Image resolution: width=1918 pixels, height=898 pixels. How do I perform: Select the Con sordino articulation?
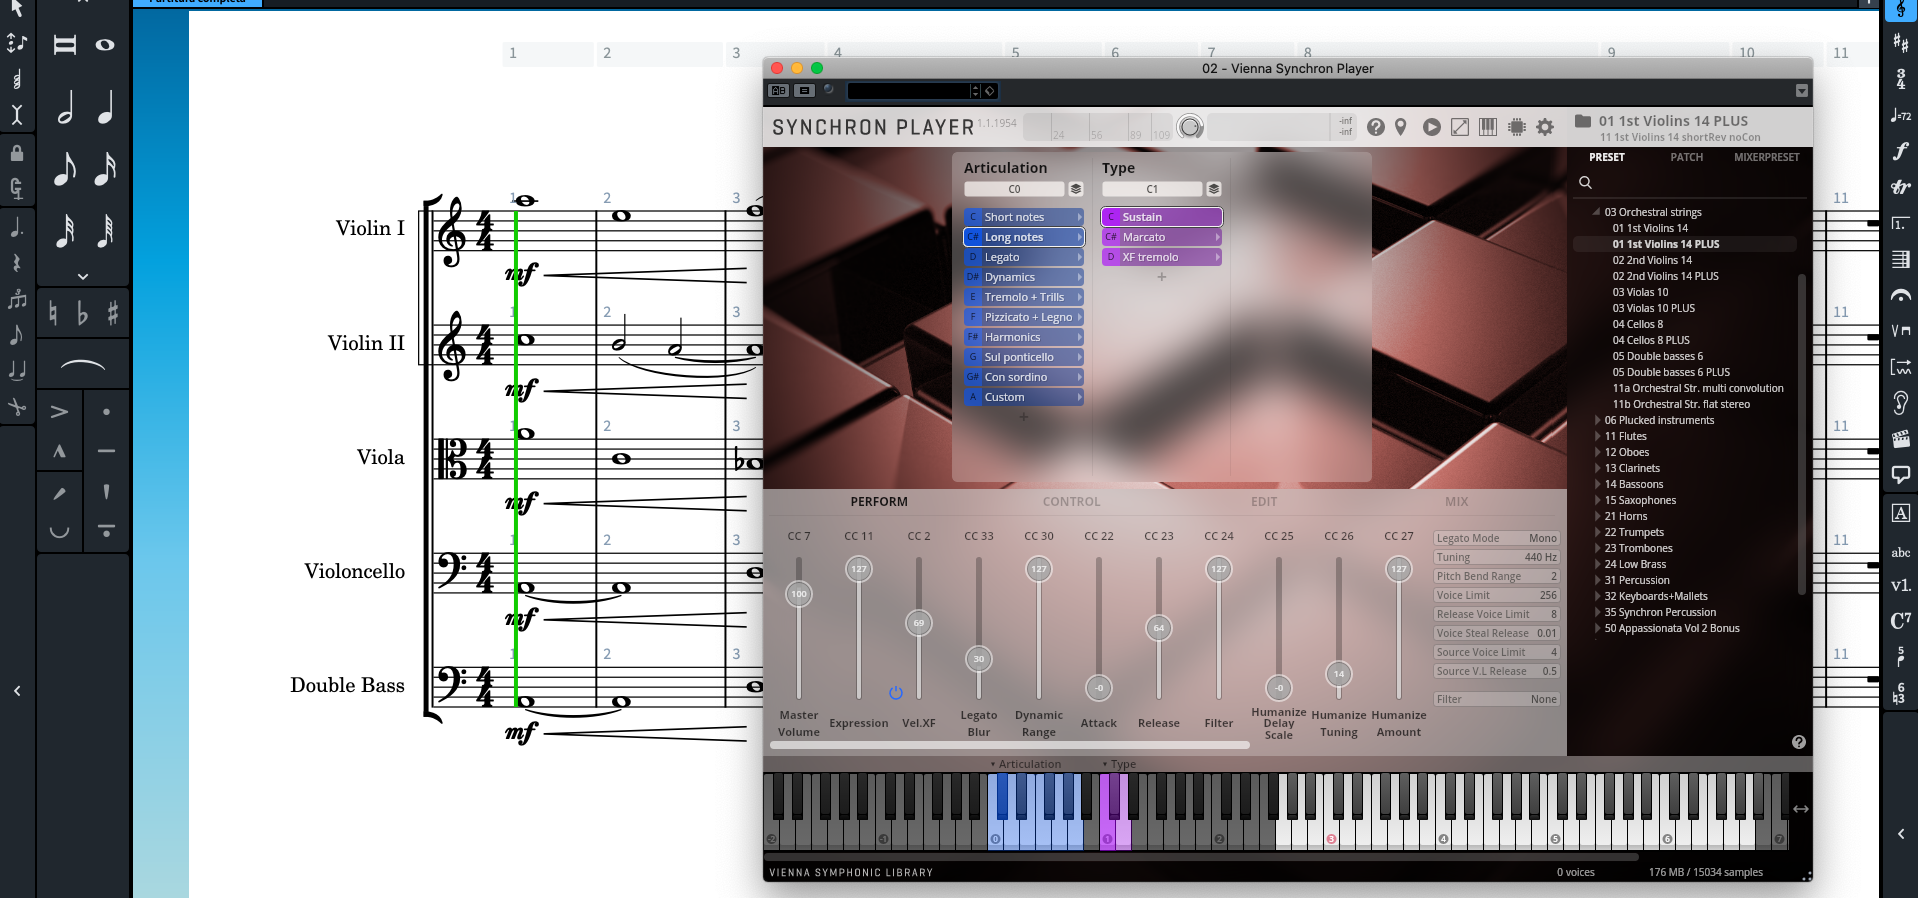tap(1024, 377)
